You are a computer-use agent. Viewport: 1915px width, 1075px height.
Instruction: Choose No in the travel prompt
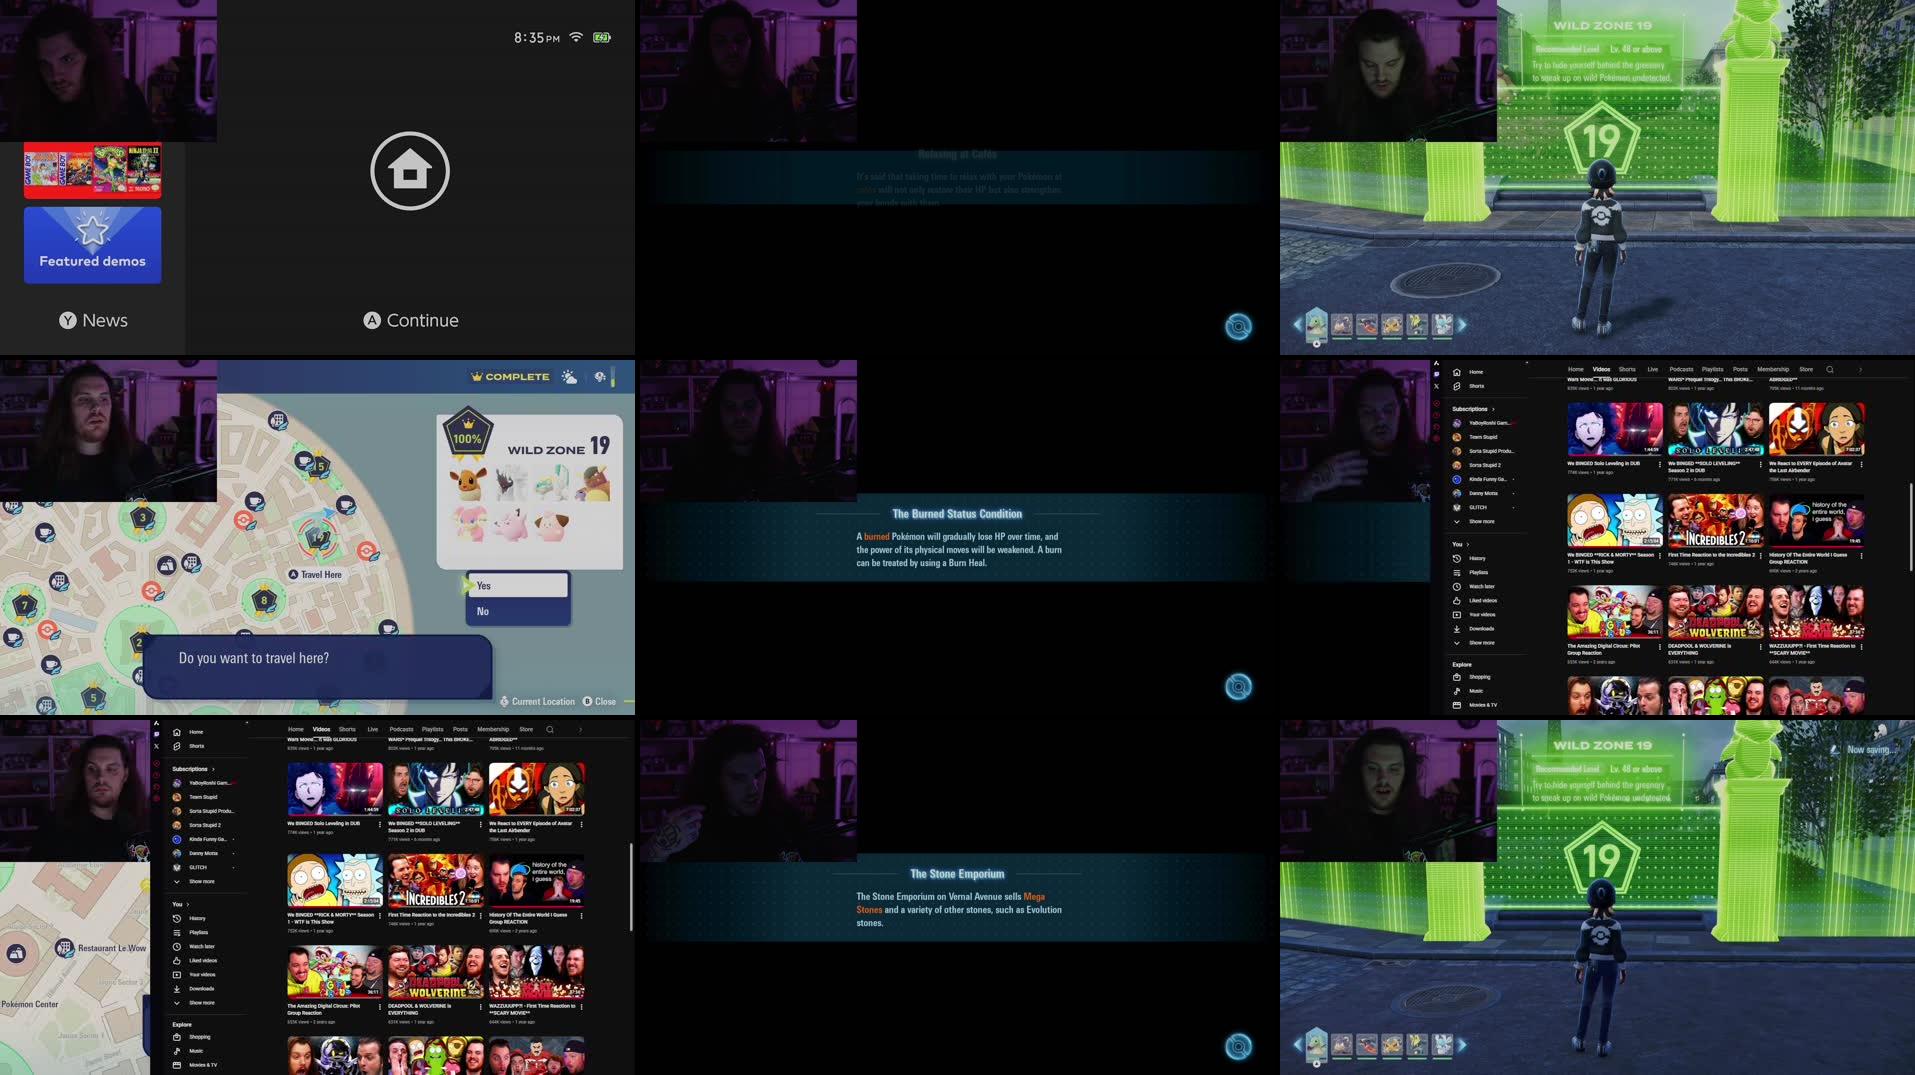(x=484, y=611)
